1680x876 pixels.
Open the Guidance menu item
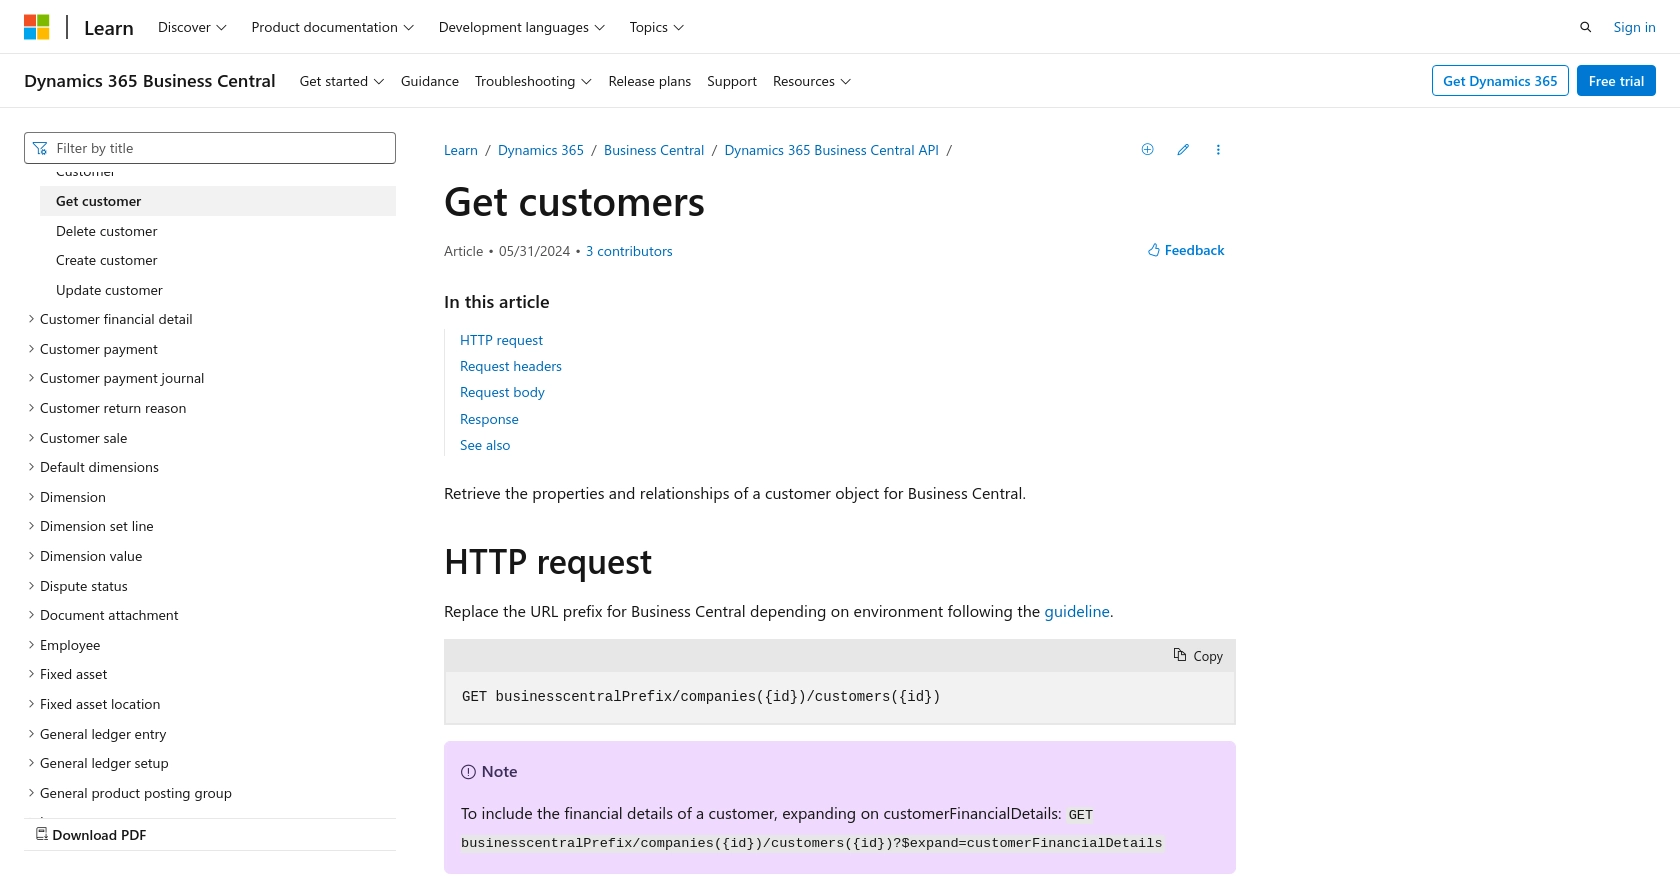430,81
